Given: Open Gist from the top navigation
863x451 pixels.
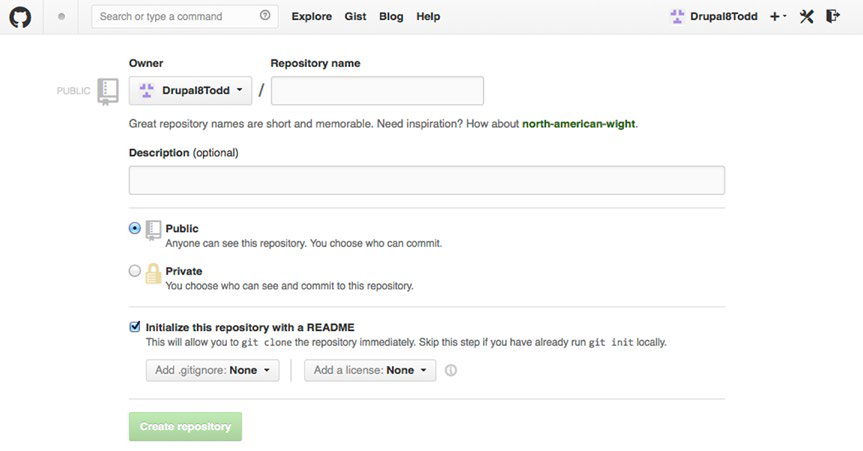Looking at the screenshot, I should (355, 17).
